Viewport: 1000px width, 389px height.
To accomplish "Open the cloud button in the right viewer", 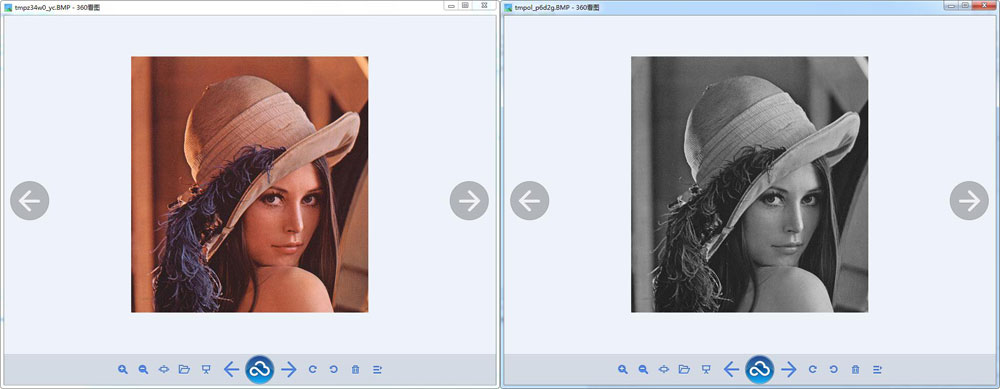I will (x=760, y=369).
